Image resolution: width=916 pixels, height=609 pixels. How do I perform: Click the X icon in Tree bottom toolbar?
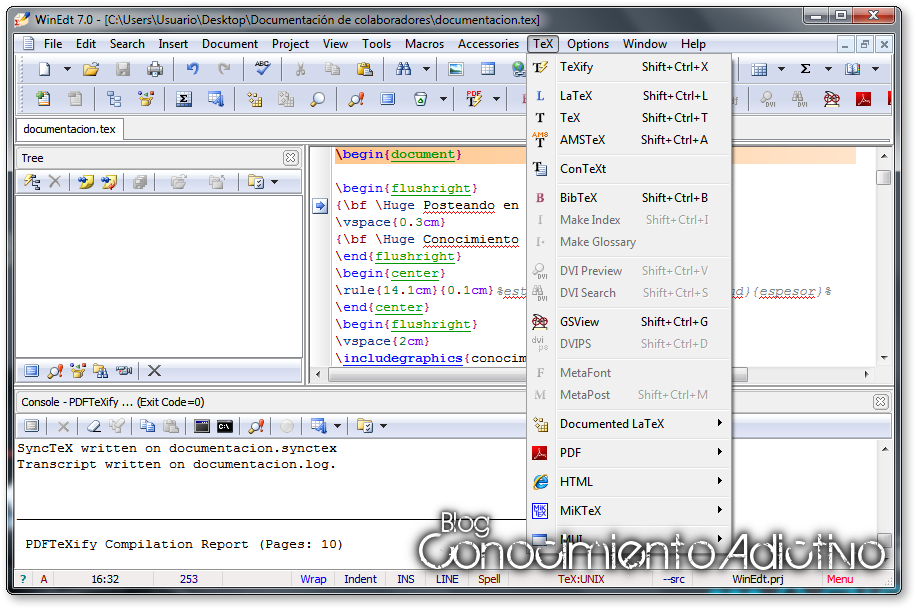coord(154,371)
